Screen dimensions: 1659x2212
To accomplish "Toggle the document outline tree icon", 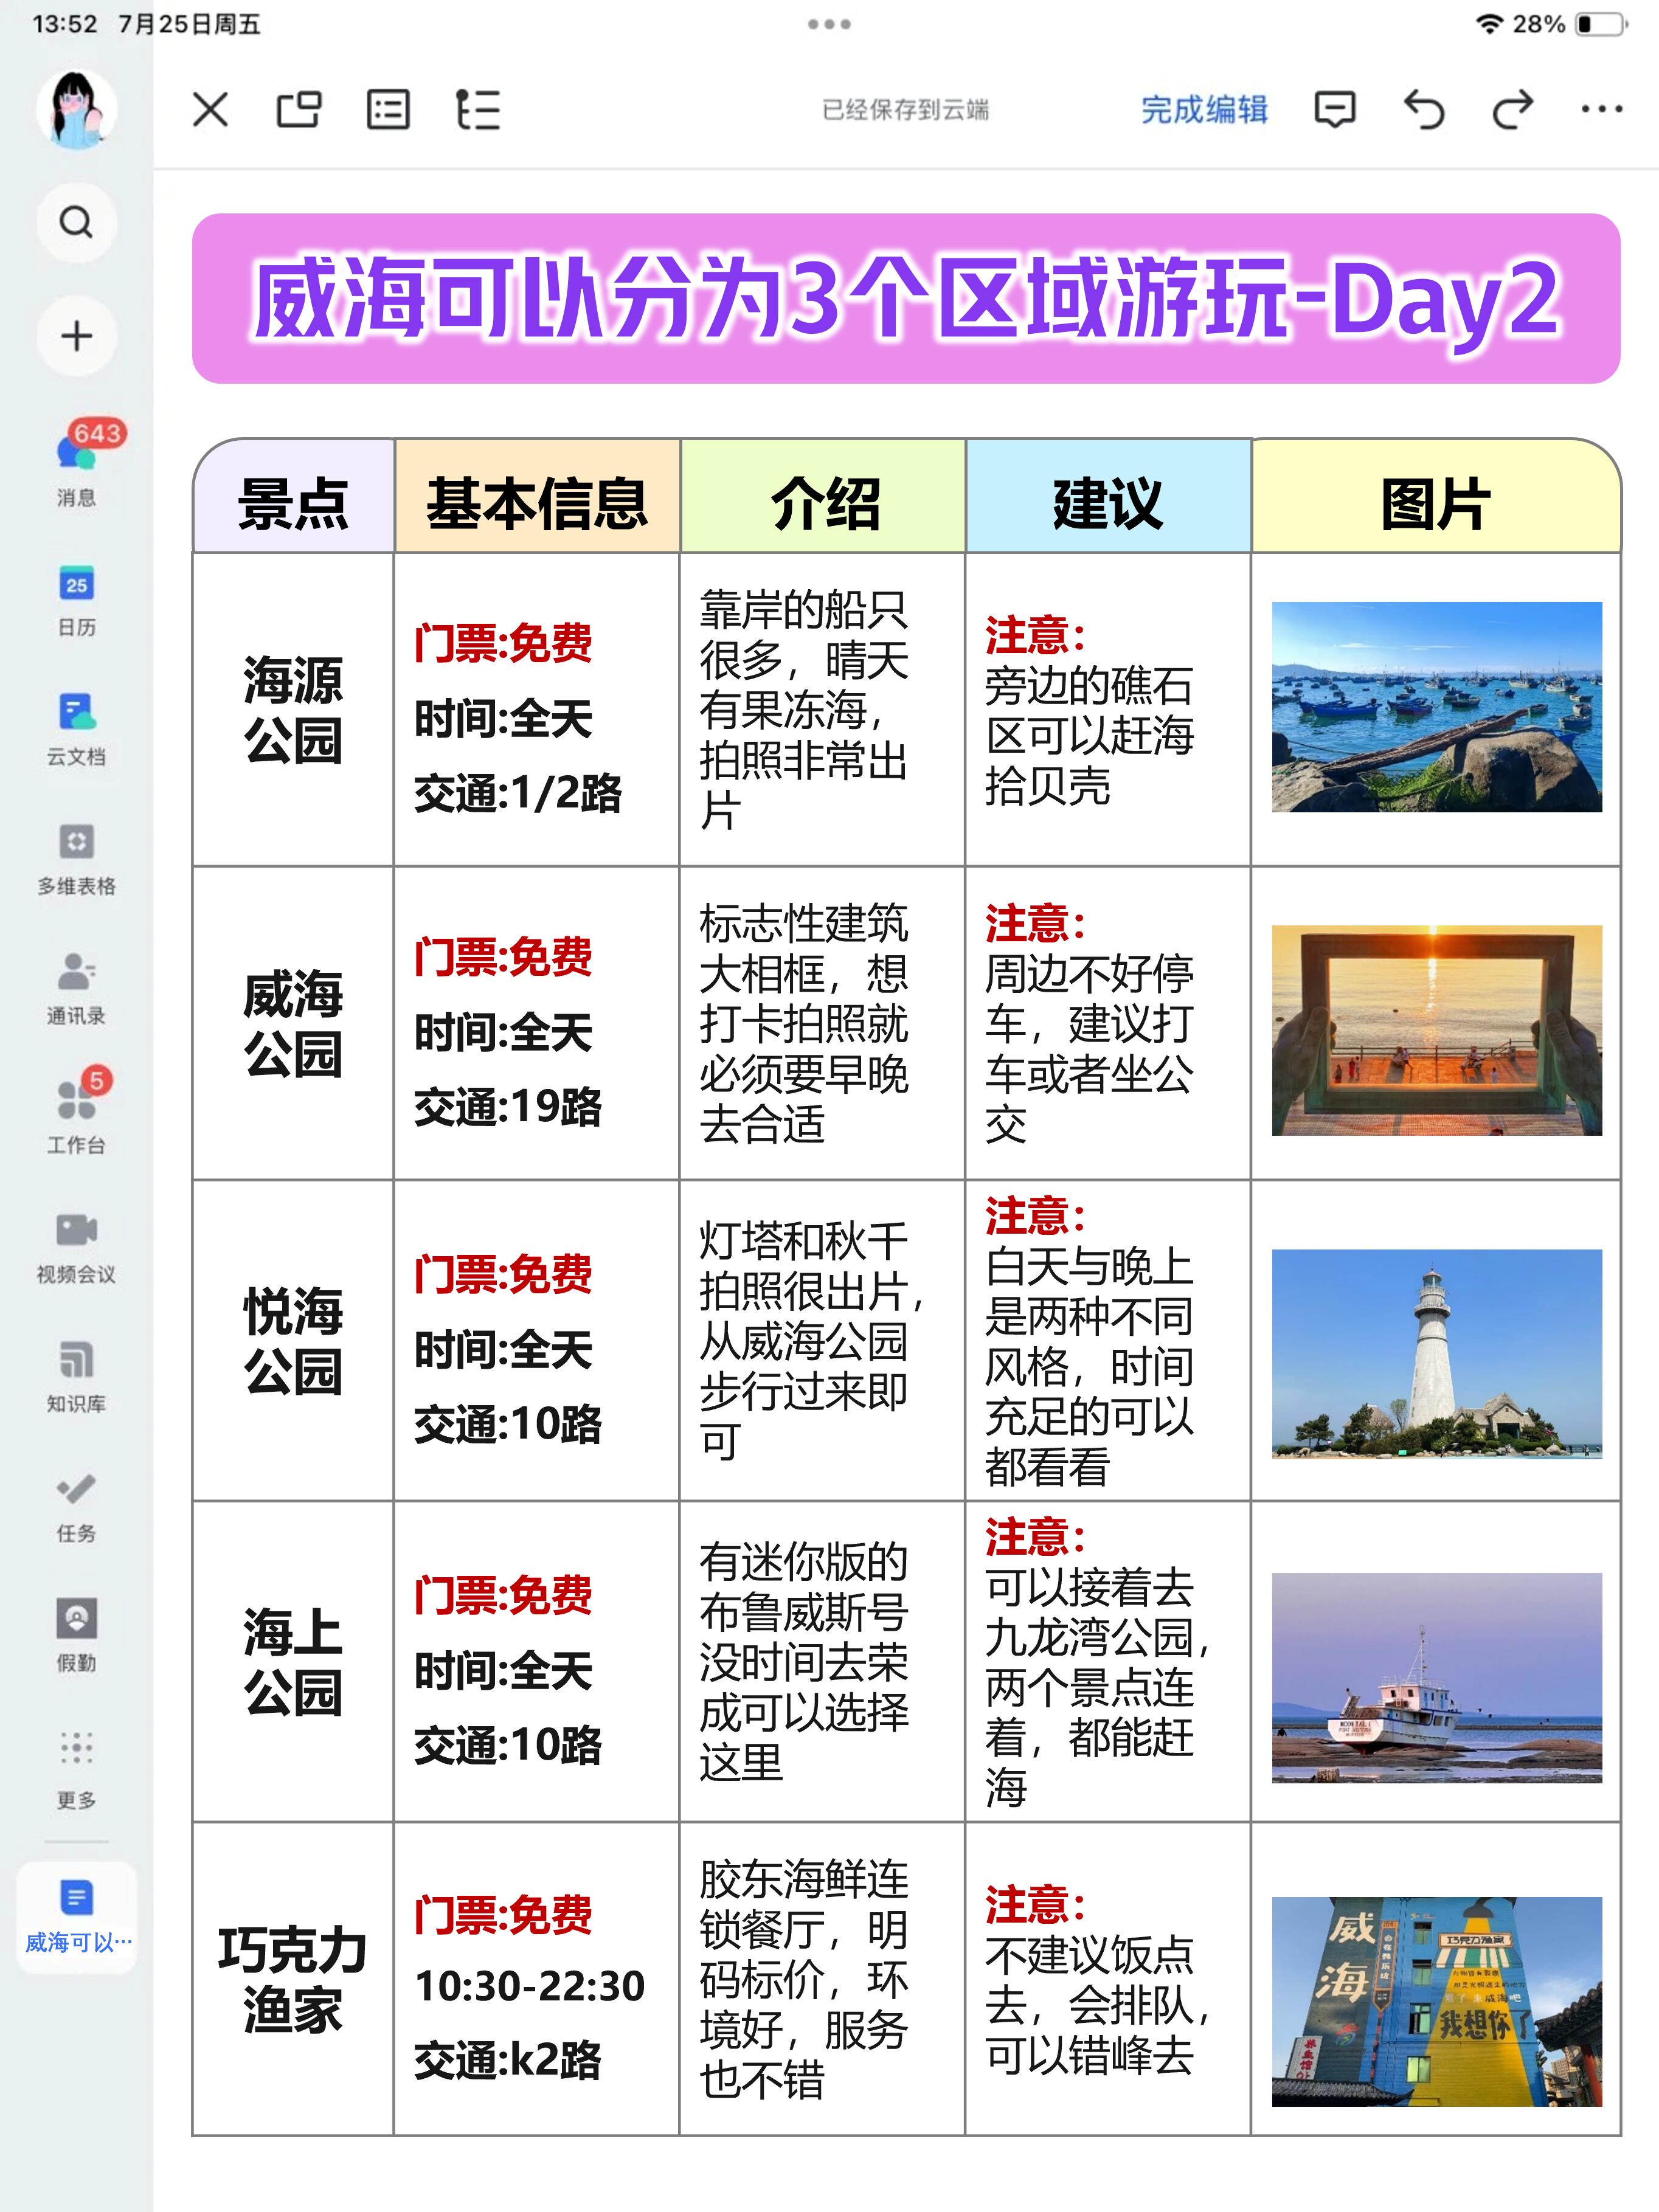I will (478, 109).
